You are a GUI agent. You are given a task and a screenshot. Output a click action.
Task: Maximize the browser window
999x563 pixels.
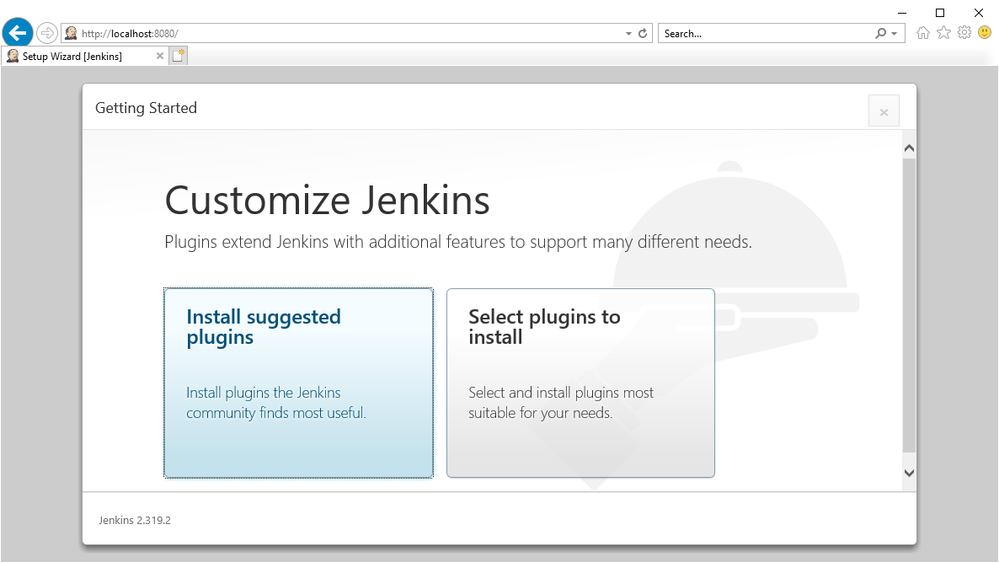(x=940, y=13)
